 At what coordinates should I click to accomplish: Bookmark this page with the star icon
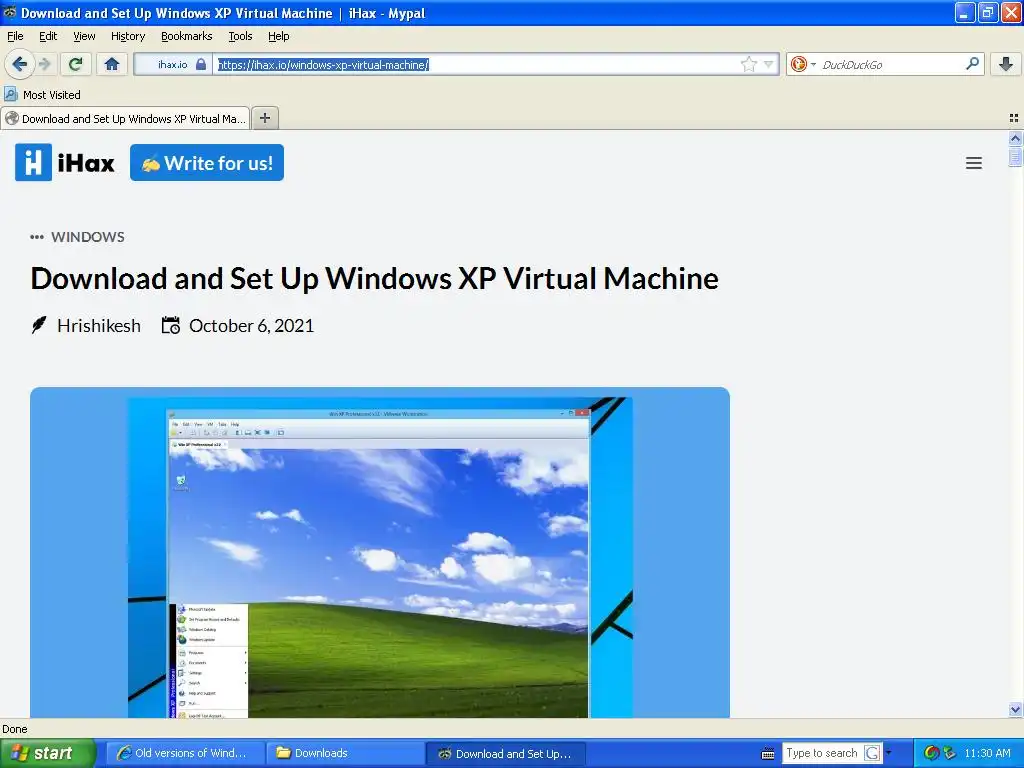748,64
